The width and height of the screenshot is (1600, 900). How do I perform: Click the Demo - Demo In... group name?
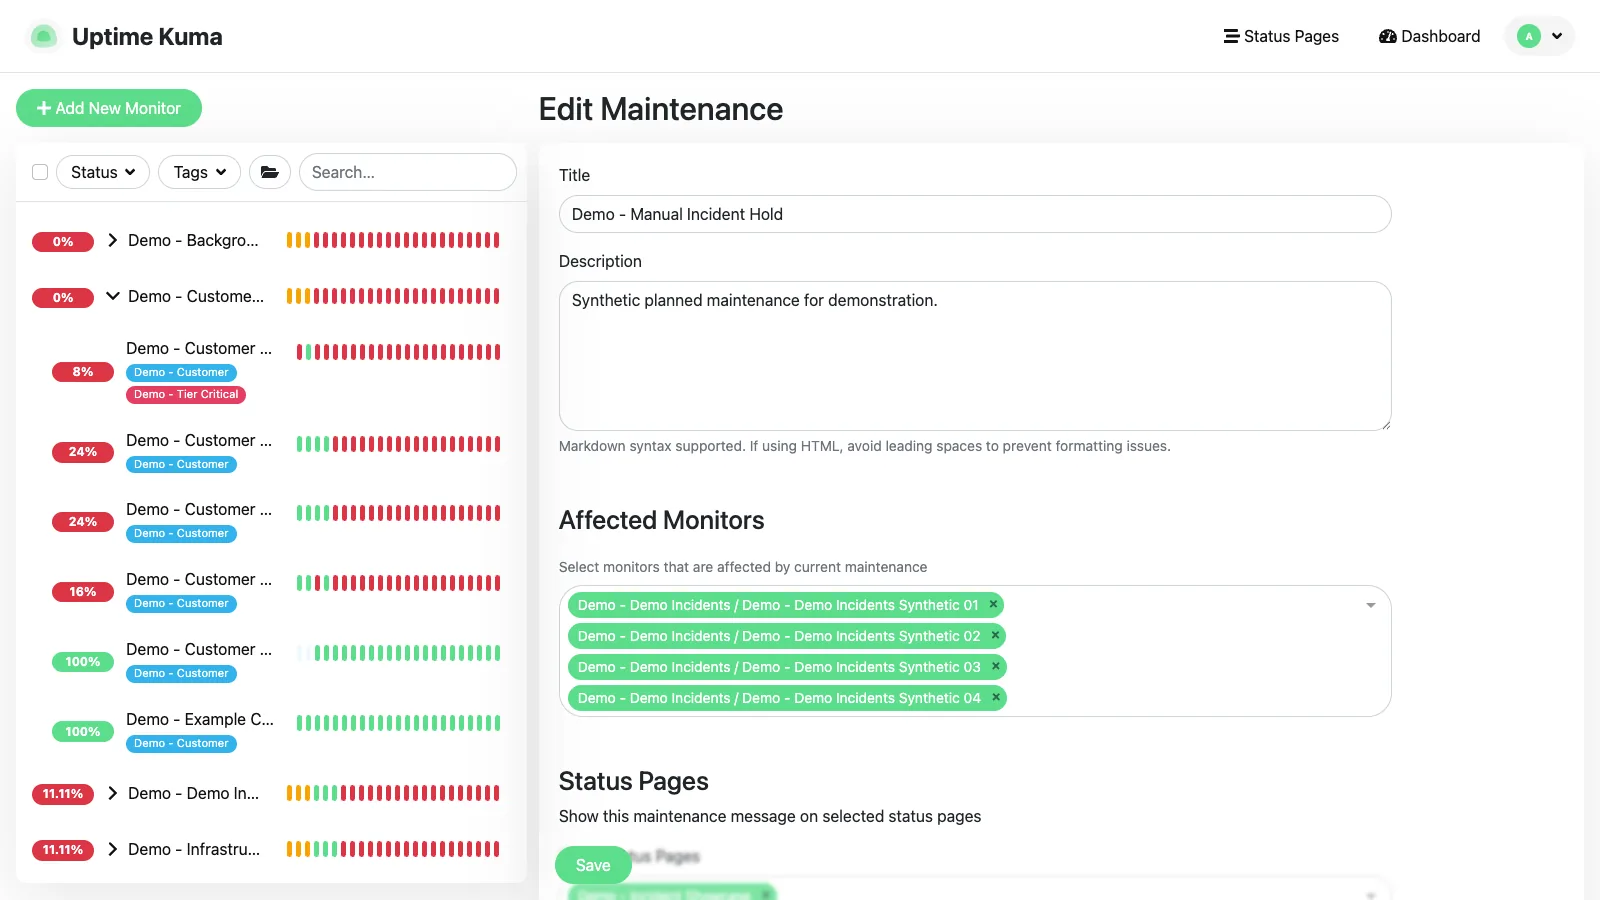tap(193, 793)
